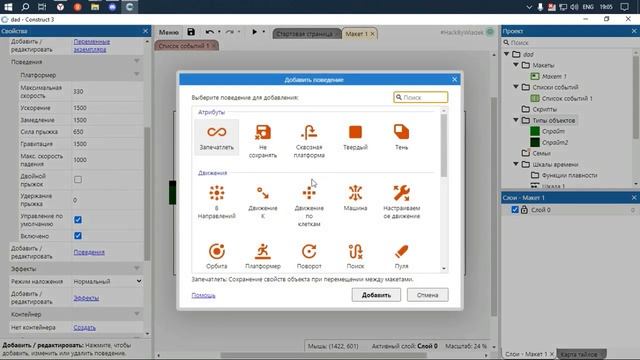This screenshot has height=360, width=640.
Task: Select the Запечатлеть (Persist) behavior icon
Action: [x=216, y=132]
